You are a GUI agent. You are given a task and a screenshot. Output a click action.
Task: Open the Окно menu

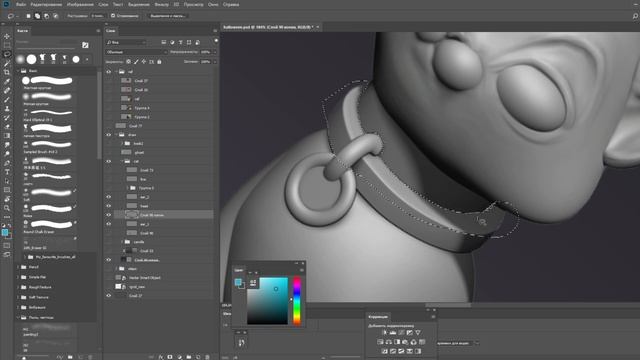213,4
